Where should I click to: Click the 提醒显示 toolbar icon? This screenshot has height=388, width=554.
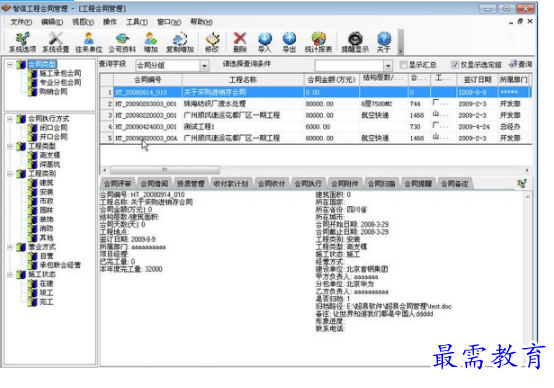355,42
